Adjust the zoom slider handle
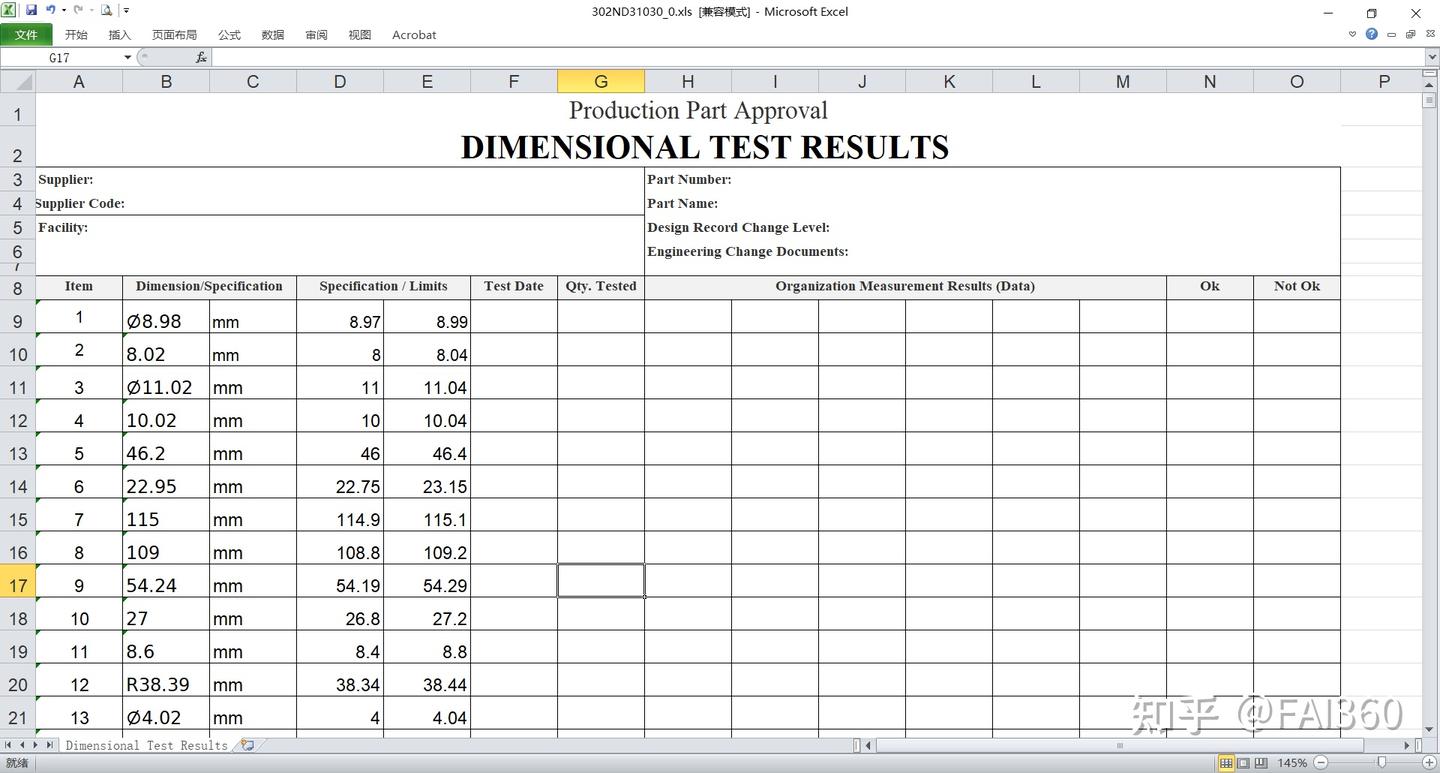 [x=1381, y=763]
